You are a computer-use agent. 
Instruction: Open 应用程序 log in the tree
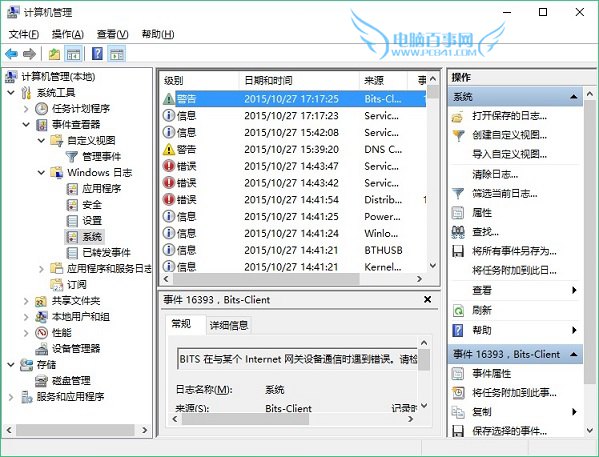point(101,188)
